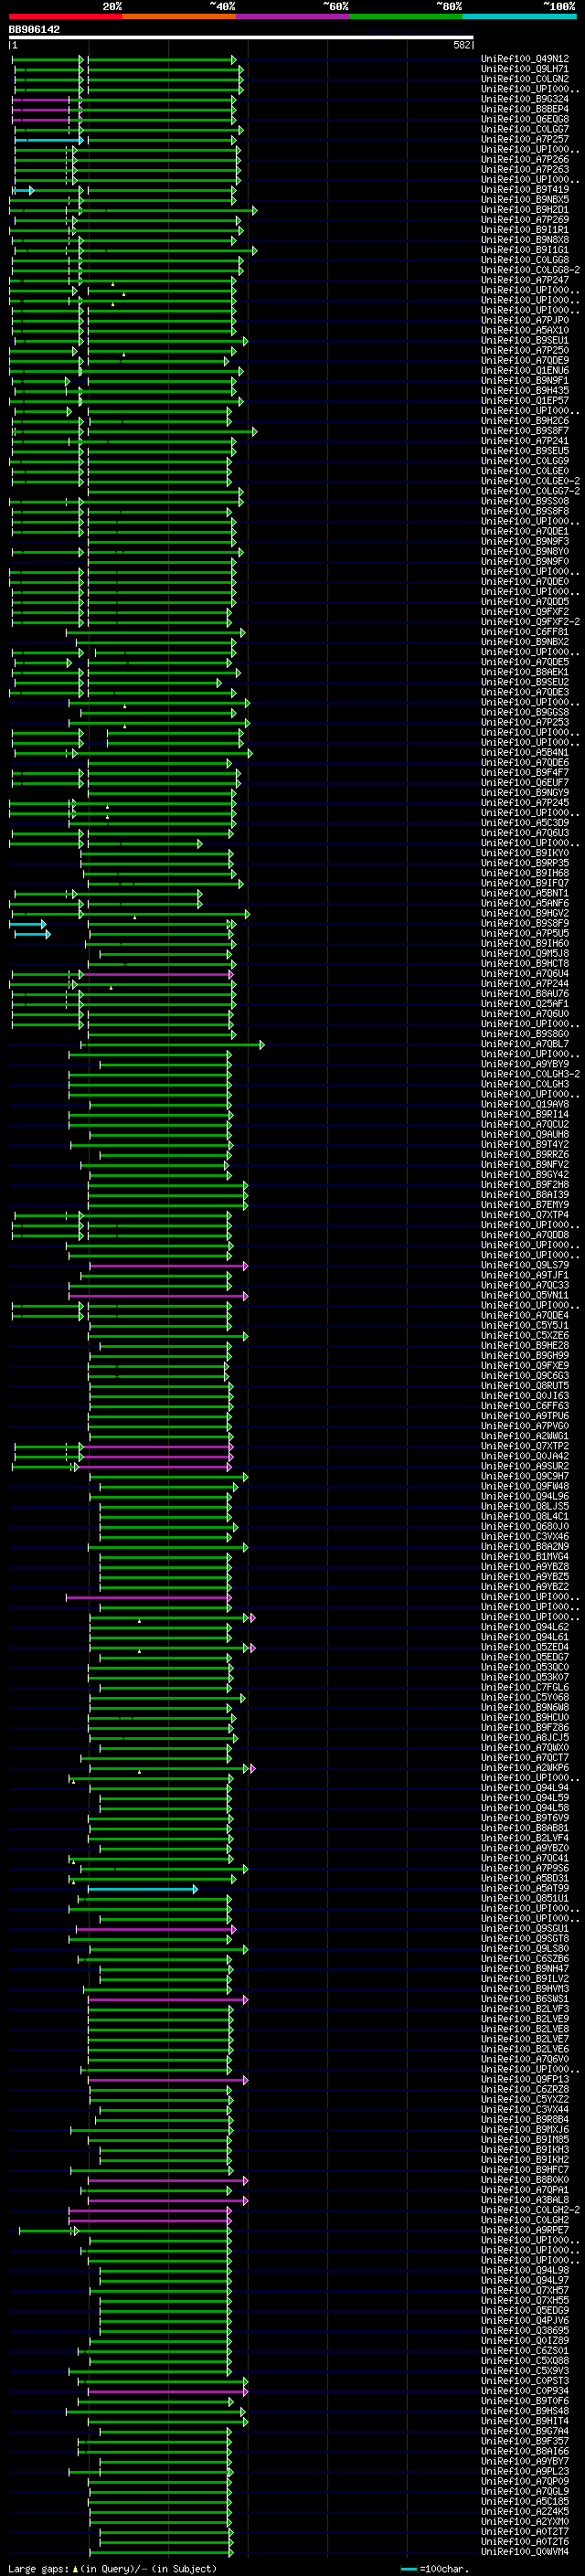Click hit UniRef100_B8AI39
This screenshot has height=2576, width=585.
(x=525, y=1195)
